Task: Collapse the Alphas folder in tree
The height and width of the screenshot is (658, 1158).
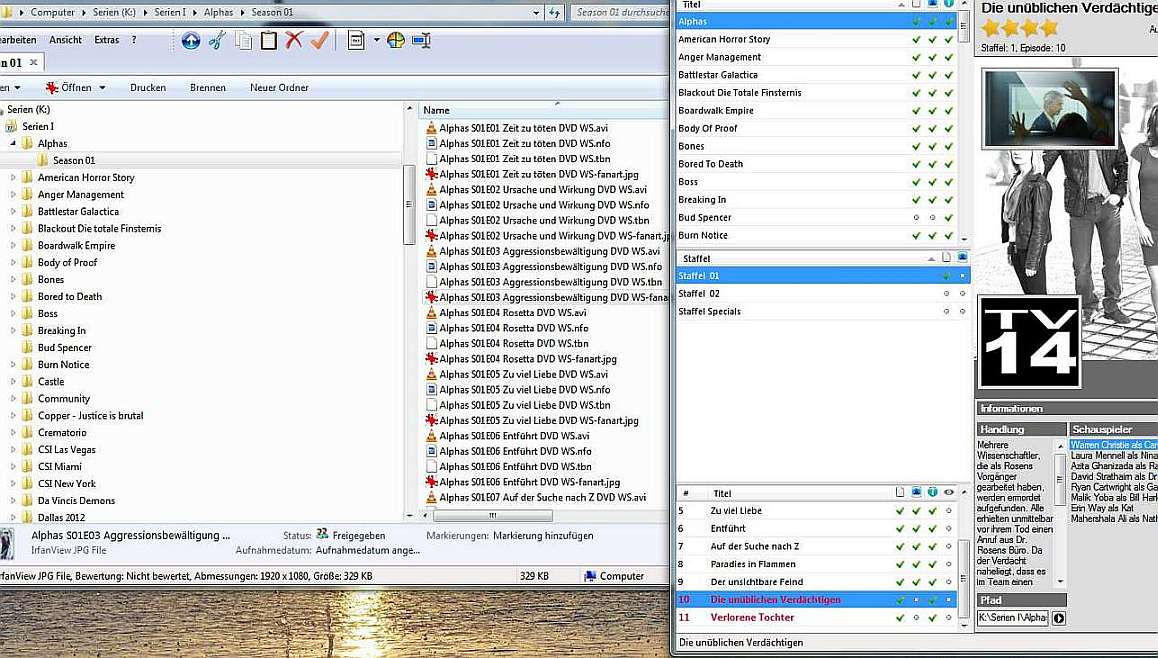Action: [13, 143]
